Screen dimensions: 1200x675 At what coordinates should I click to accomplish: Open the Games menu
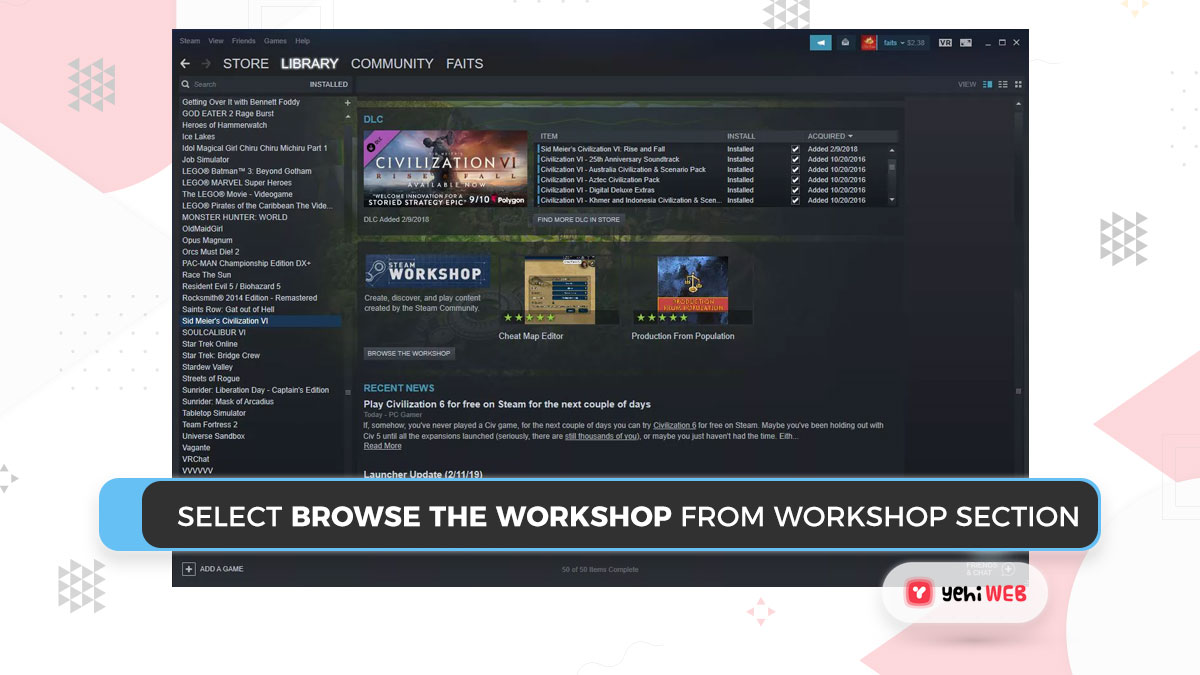275,41
